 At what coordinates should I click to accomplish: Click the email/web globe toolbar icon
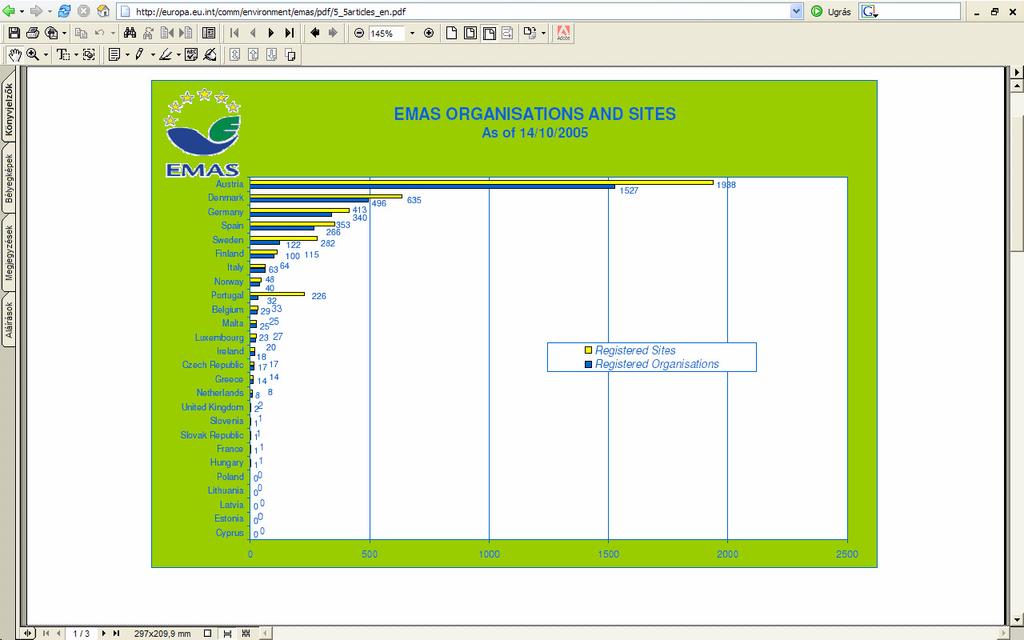tap(52, 33)
